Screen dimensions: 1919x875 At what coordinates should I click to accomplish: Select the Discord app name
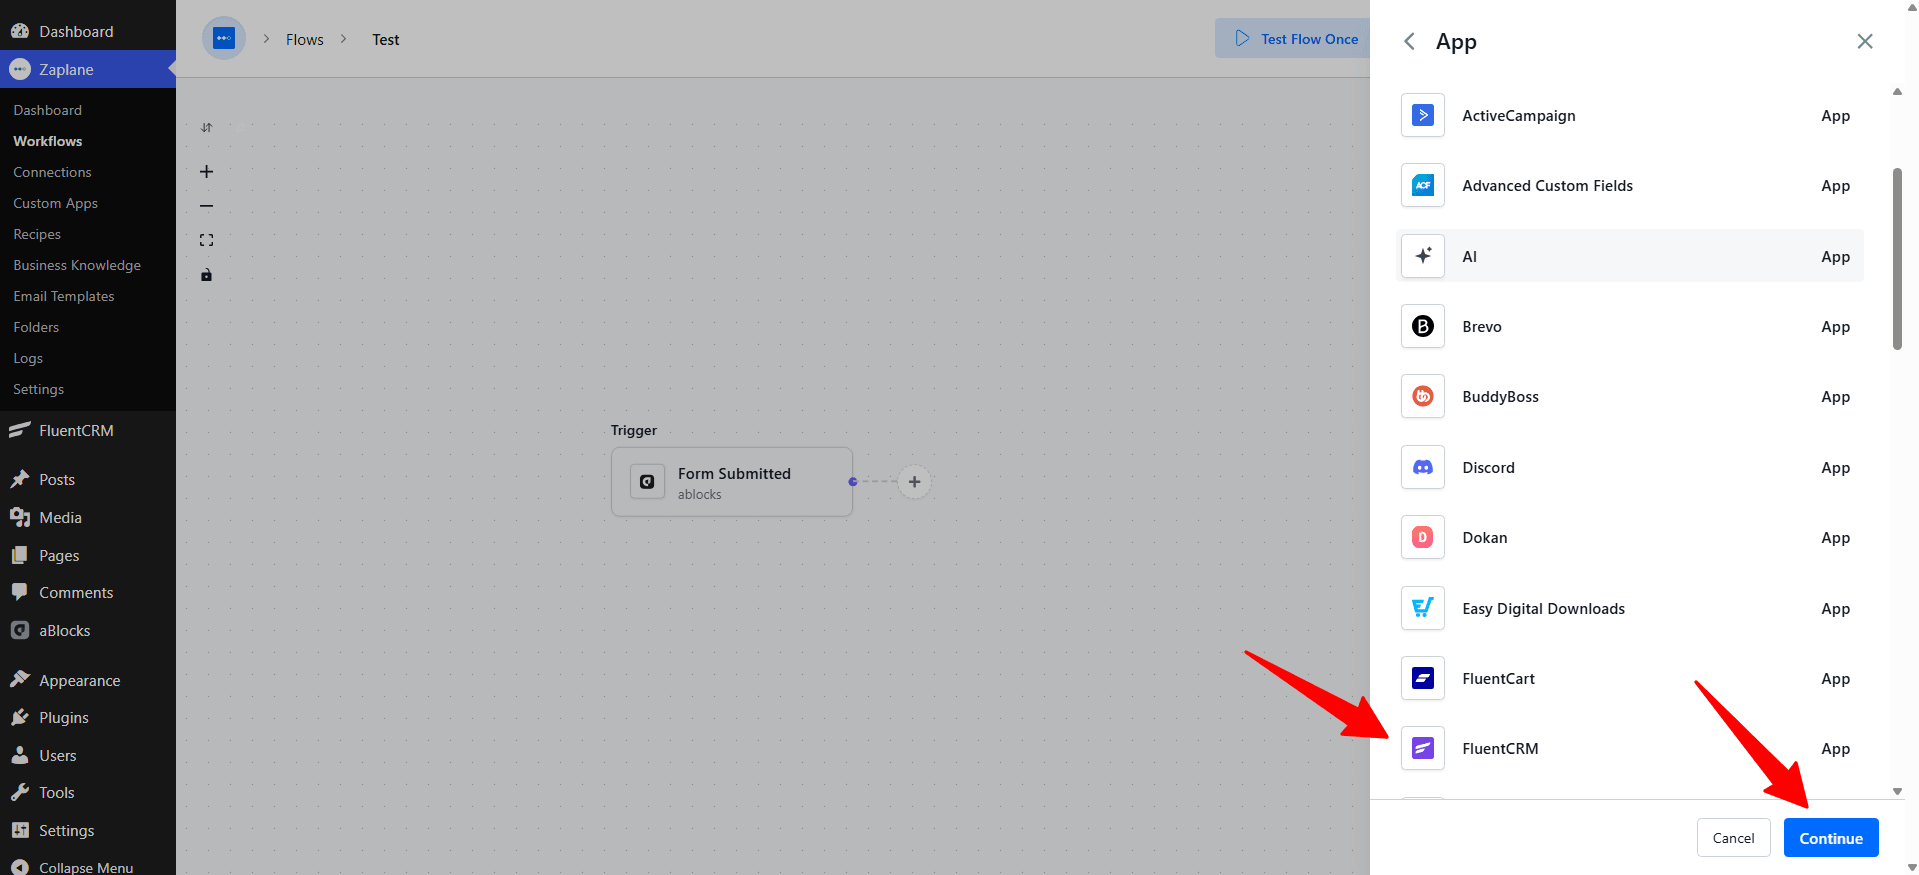[1489, 468]
